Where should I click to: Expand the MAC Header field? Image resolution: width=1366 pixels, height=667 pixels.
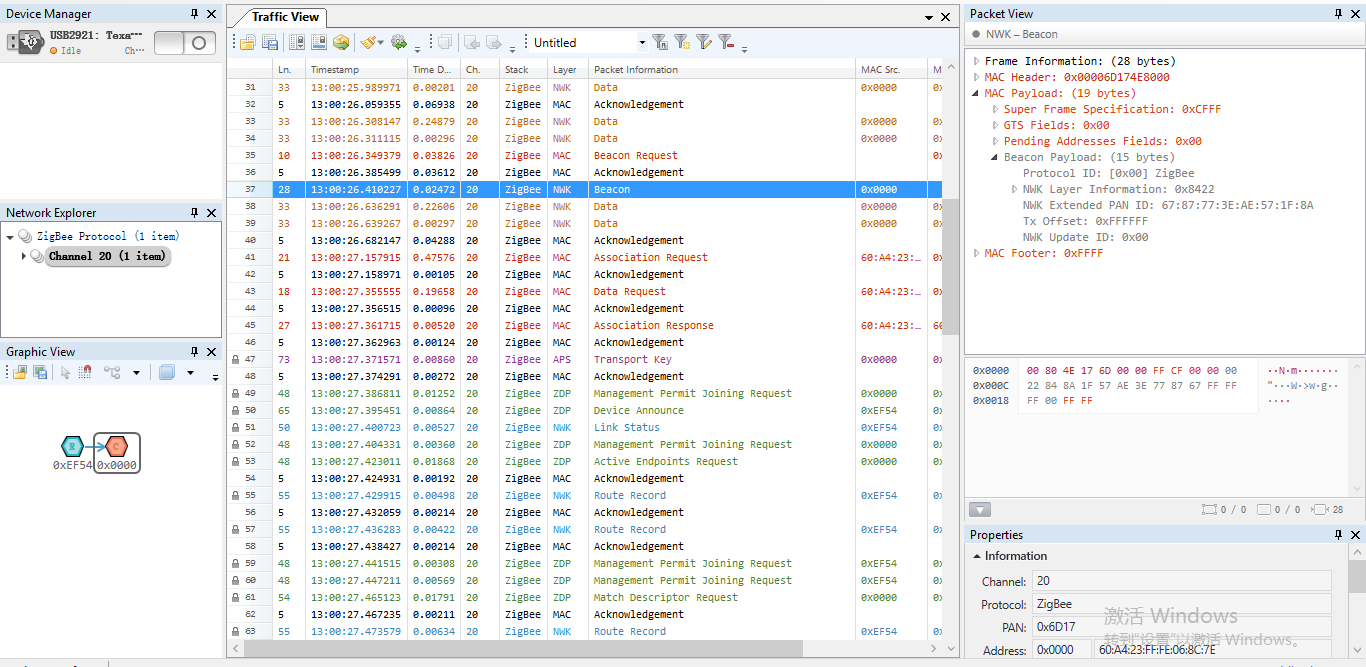pyautogui.click(x=977, y=77)
